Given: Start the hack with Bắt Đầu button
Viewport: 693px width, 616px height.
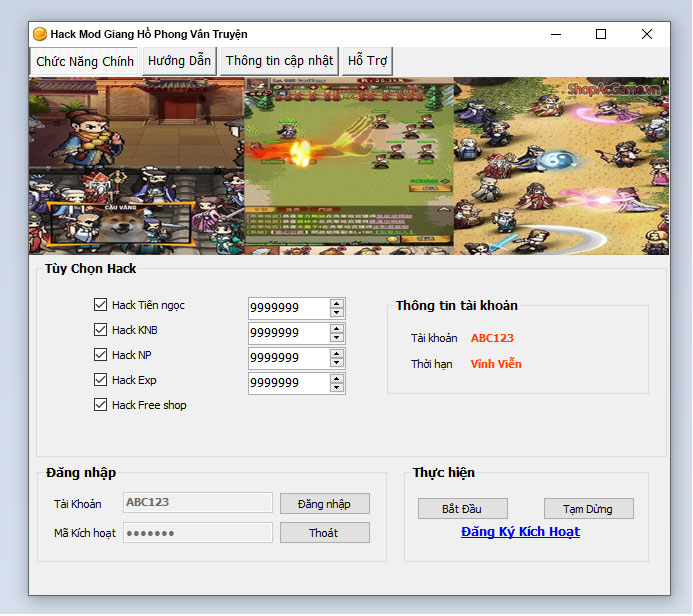Looking at the screenshot, I should pos(463,509).
